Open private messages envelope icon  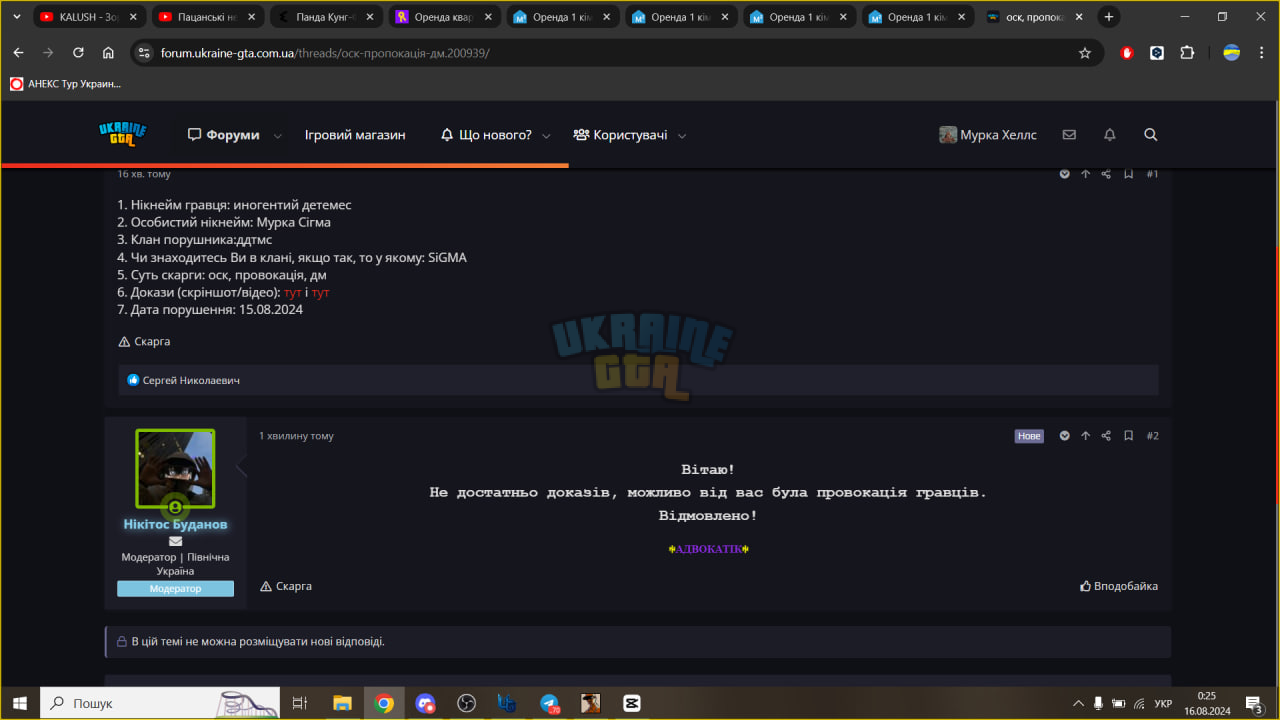tap(1069, 135)
